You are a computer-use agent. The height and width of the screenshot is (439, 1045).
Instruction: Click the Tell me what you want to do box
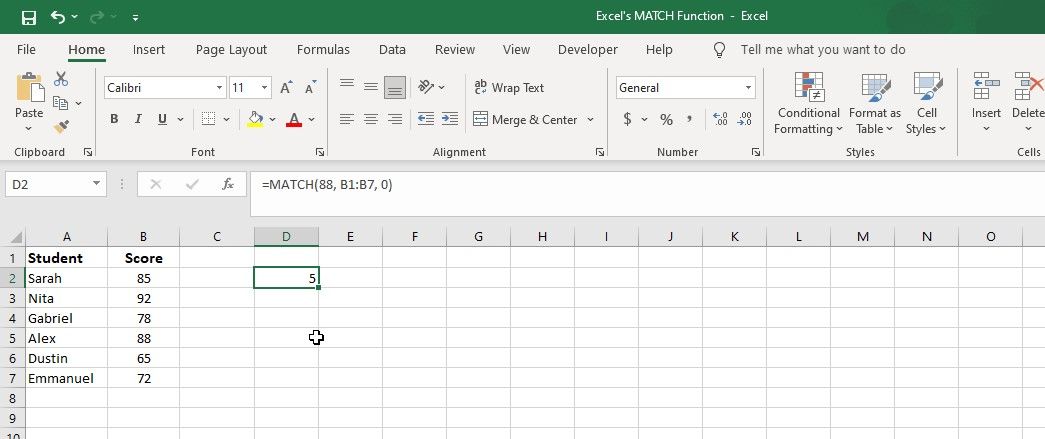(822, 49)
